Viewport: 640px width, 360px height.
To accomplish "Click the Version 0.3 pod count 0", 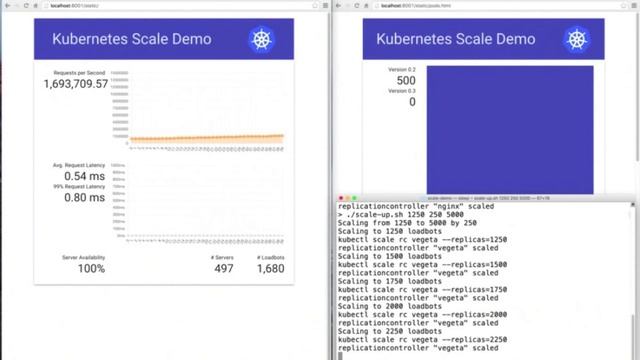I will point(412,102).
